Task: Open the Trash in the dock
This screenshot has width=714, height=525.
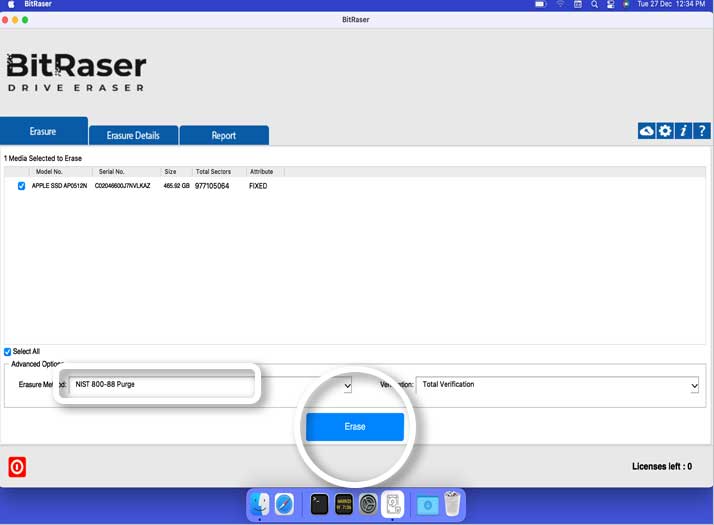Action: (x=452, y=504)
